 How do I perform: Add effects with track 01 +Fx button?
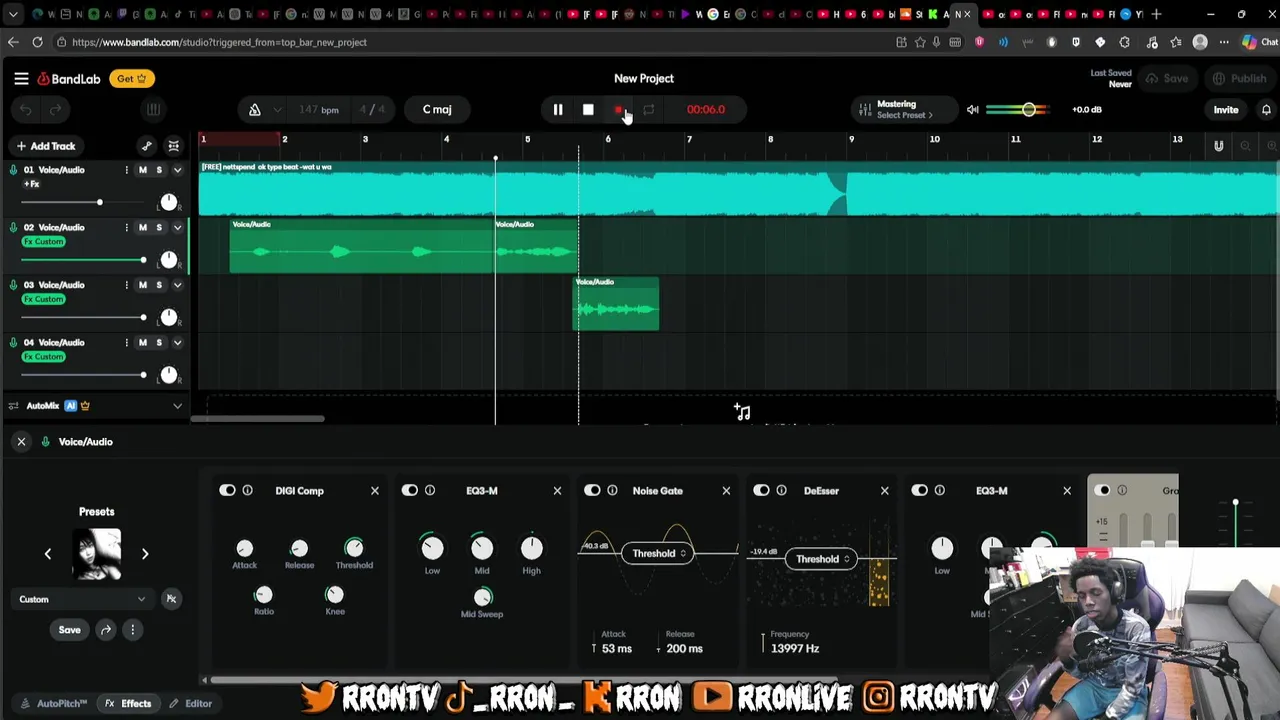[32, 184]
